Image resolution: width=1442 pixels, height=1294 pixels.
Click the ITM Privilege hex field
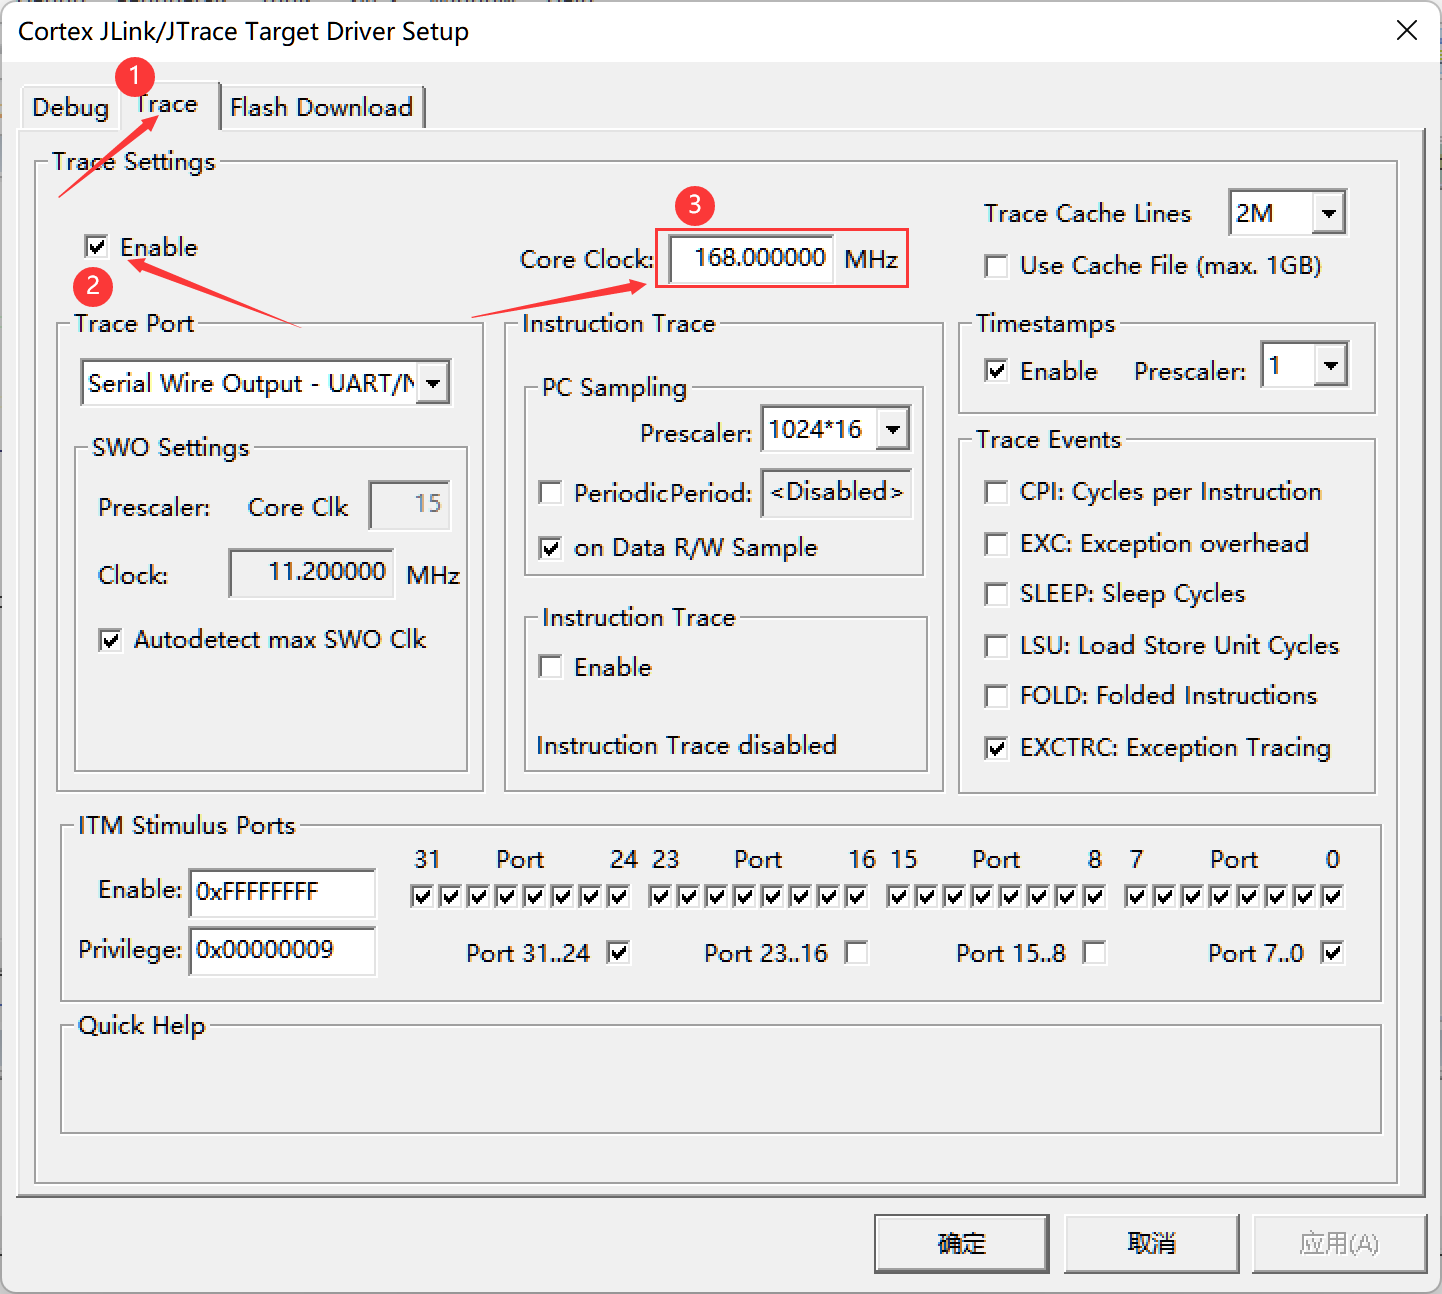[282, 950]
